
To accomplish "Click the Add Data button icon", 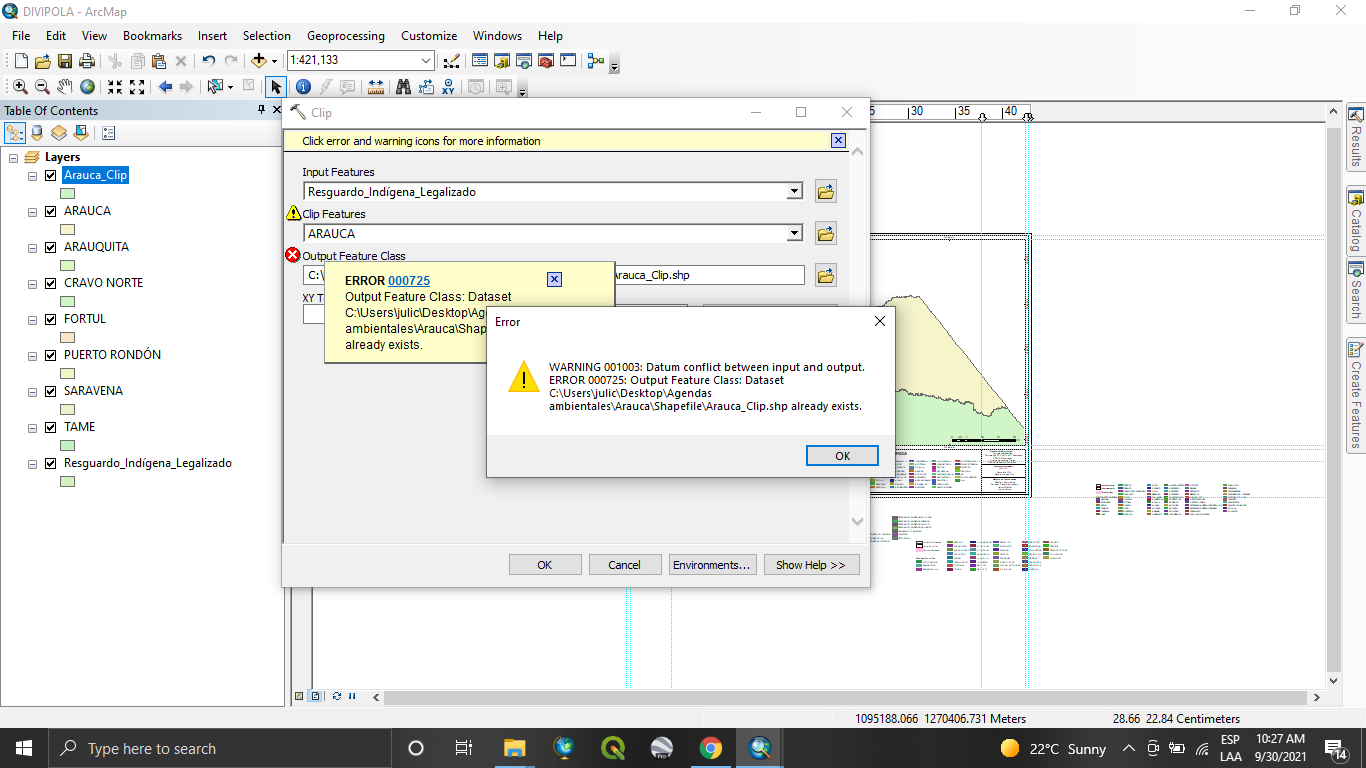I will (x=259, y=61).
